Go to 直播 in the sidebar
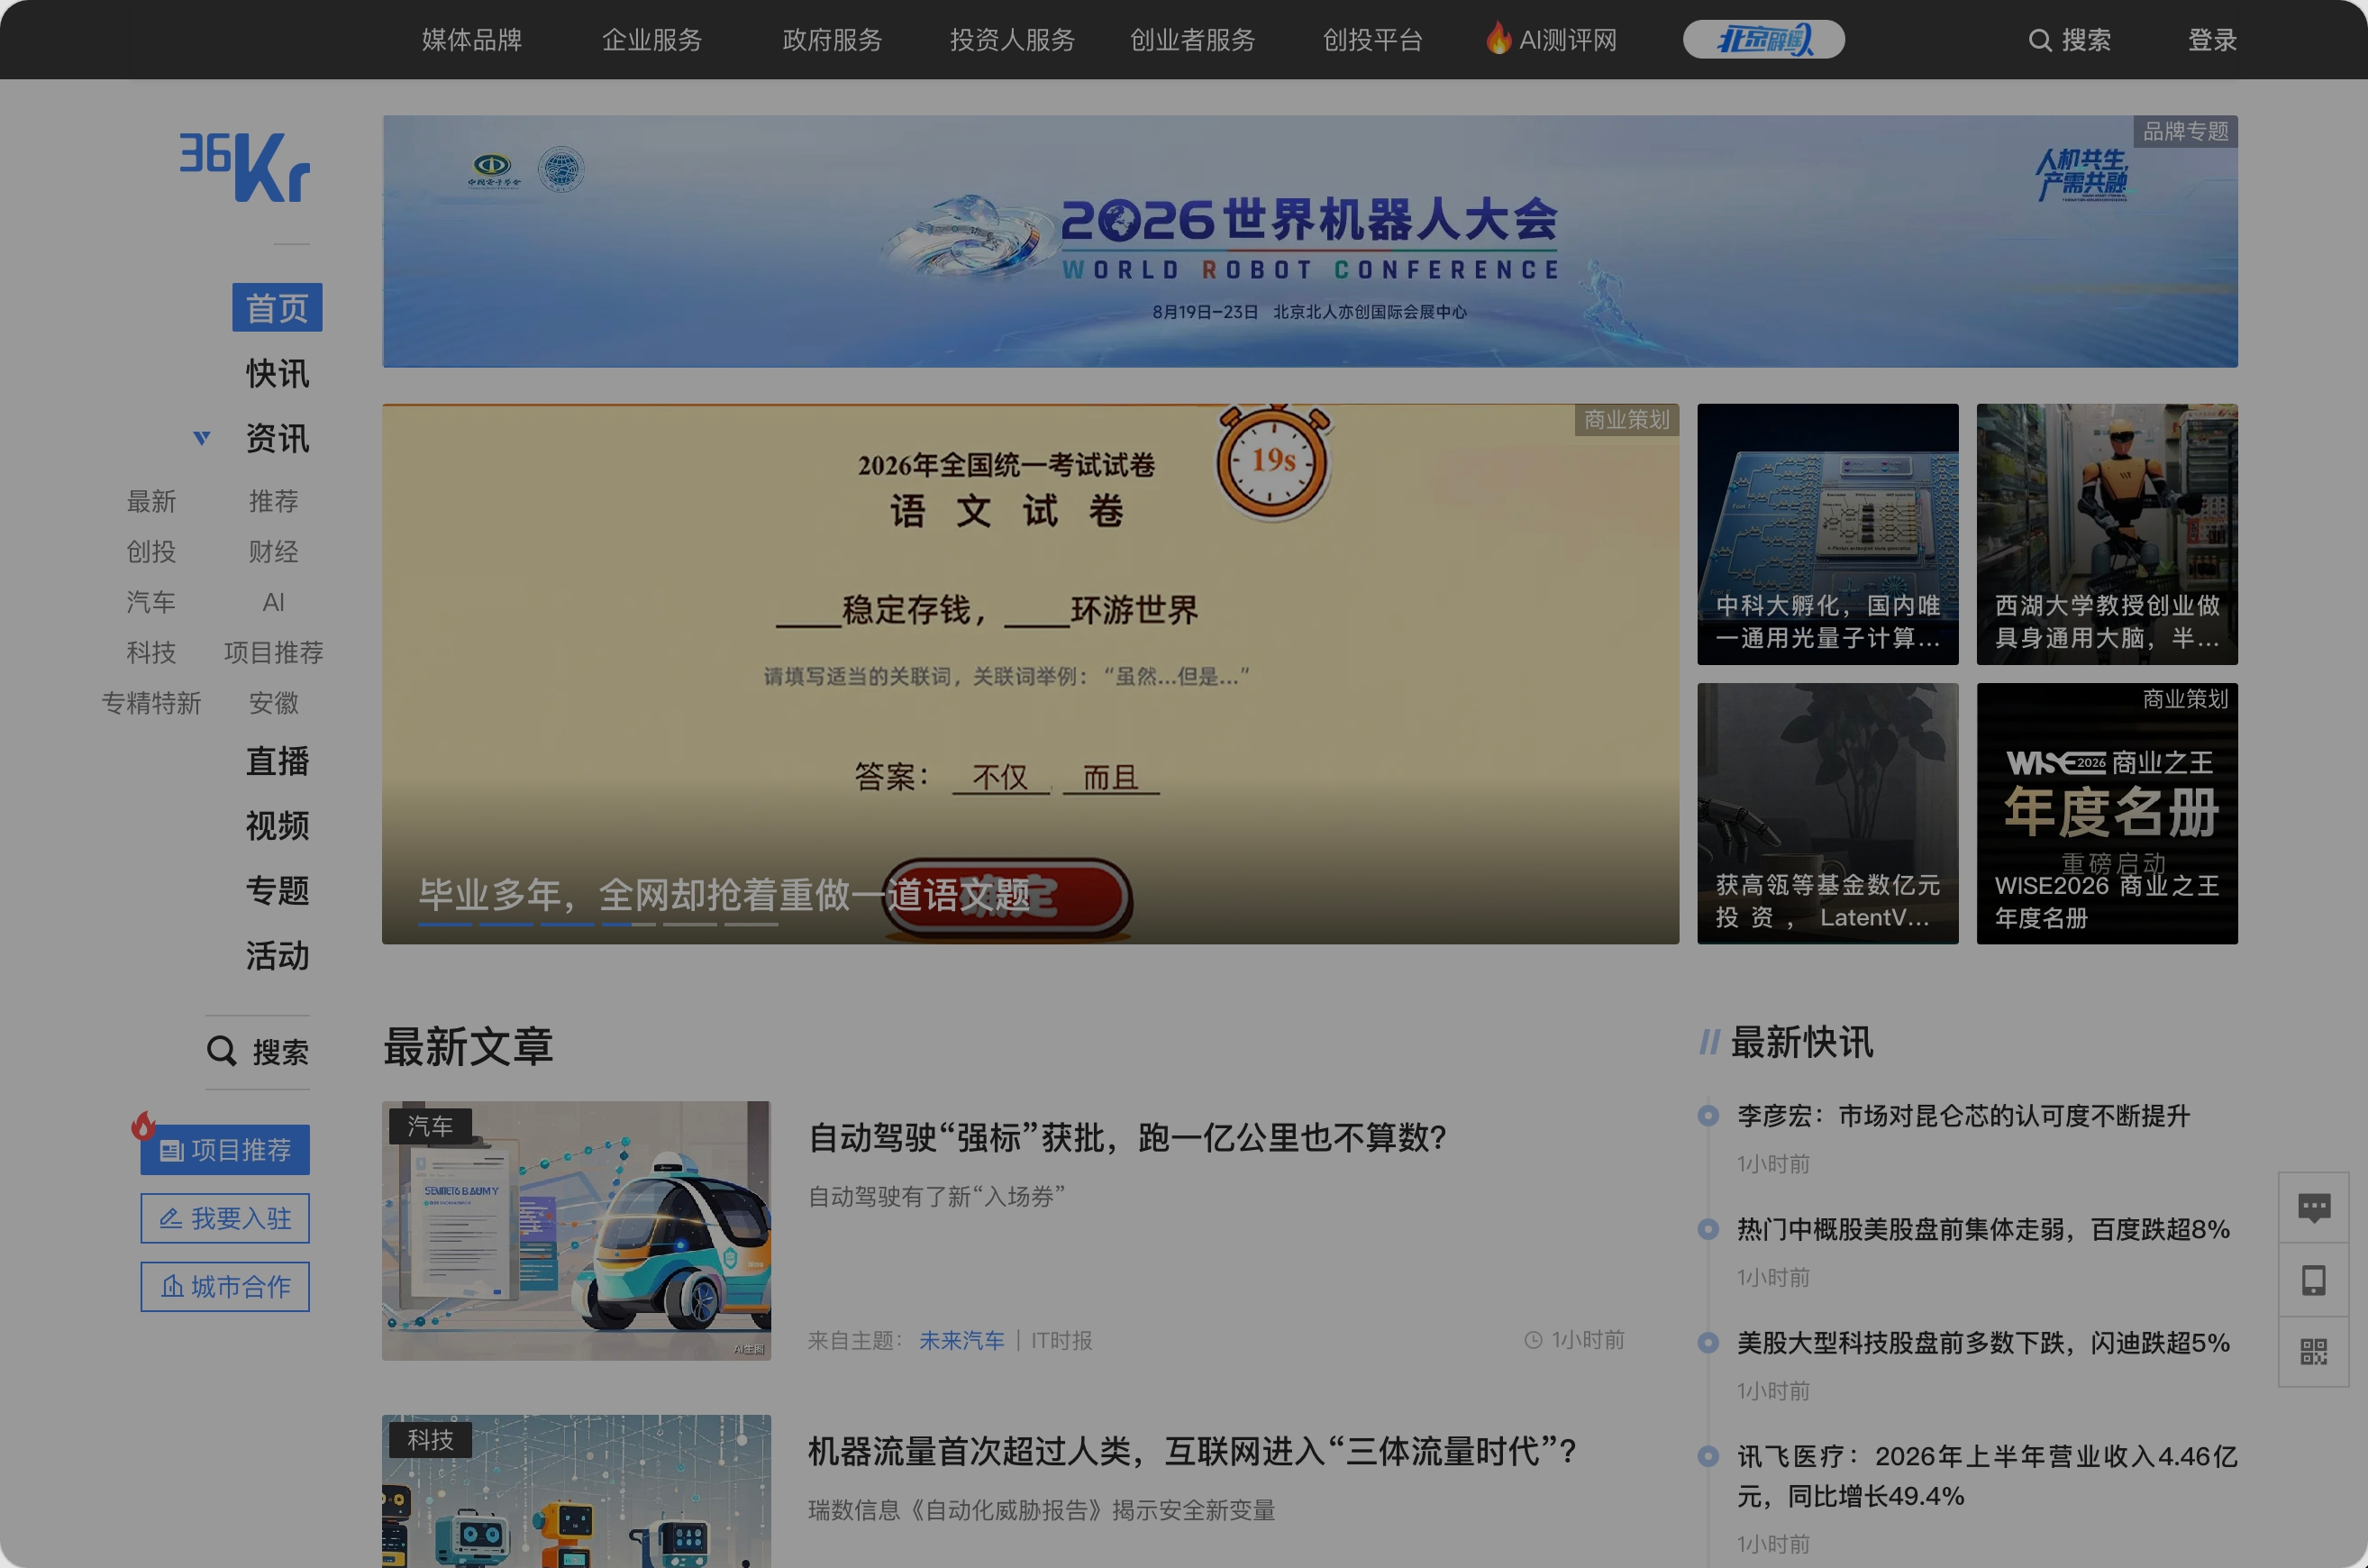 277,761
